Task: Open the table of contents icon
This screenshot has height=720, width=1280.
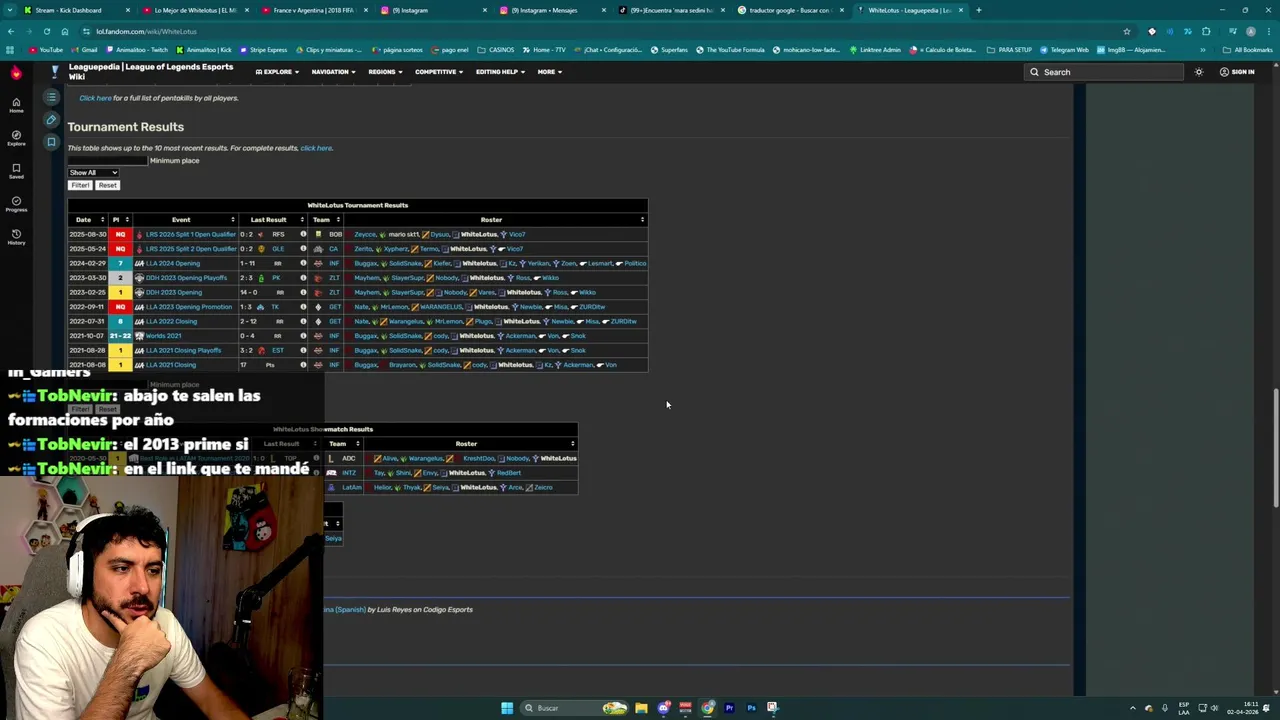Action: pos(51,97)
